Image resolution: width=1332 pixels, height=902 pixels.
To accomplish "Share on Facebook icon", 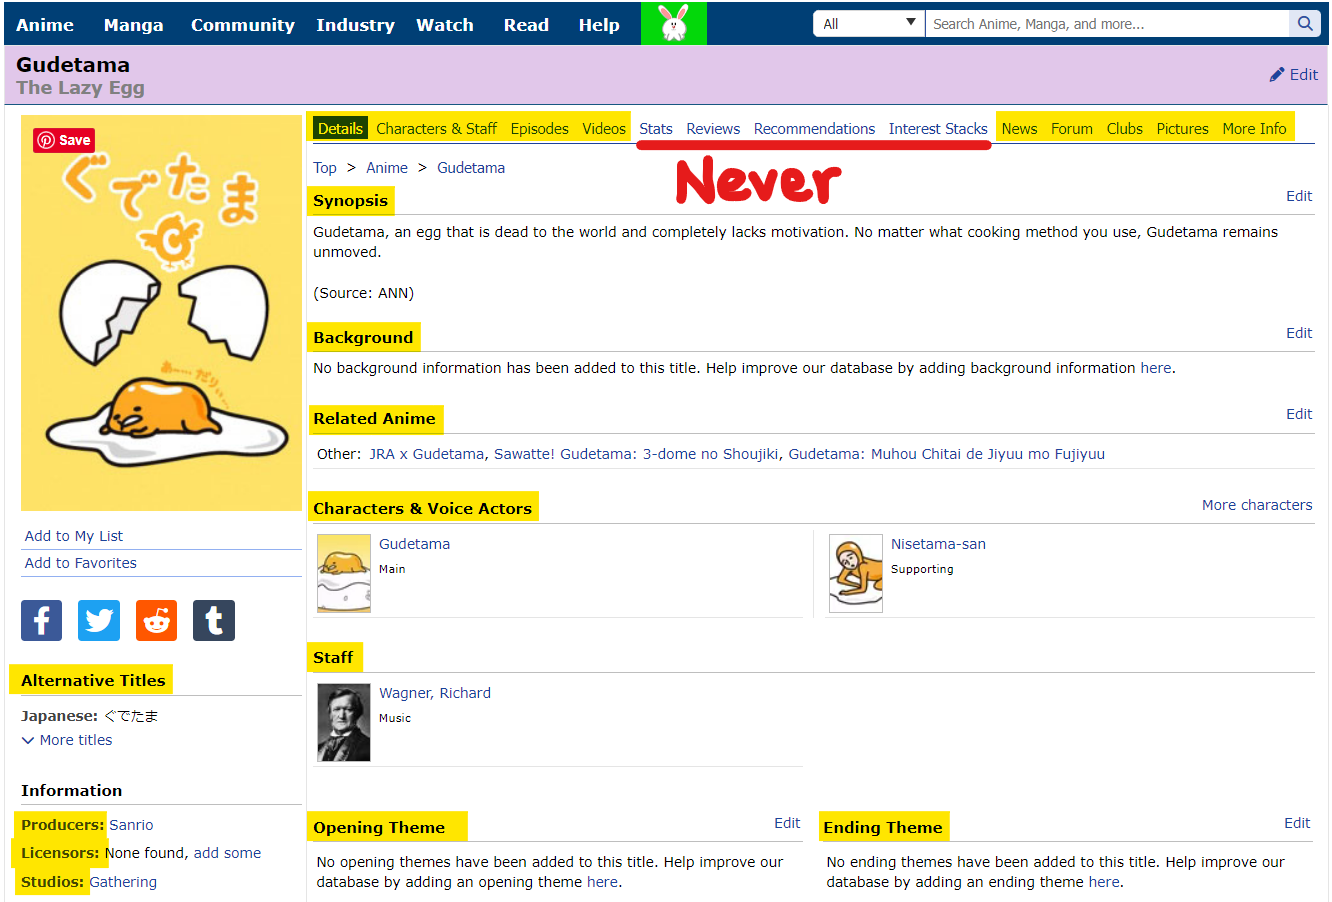I will (x=41, y=620).
